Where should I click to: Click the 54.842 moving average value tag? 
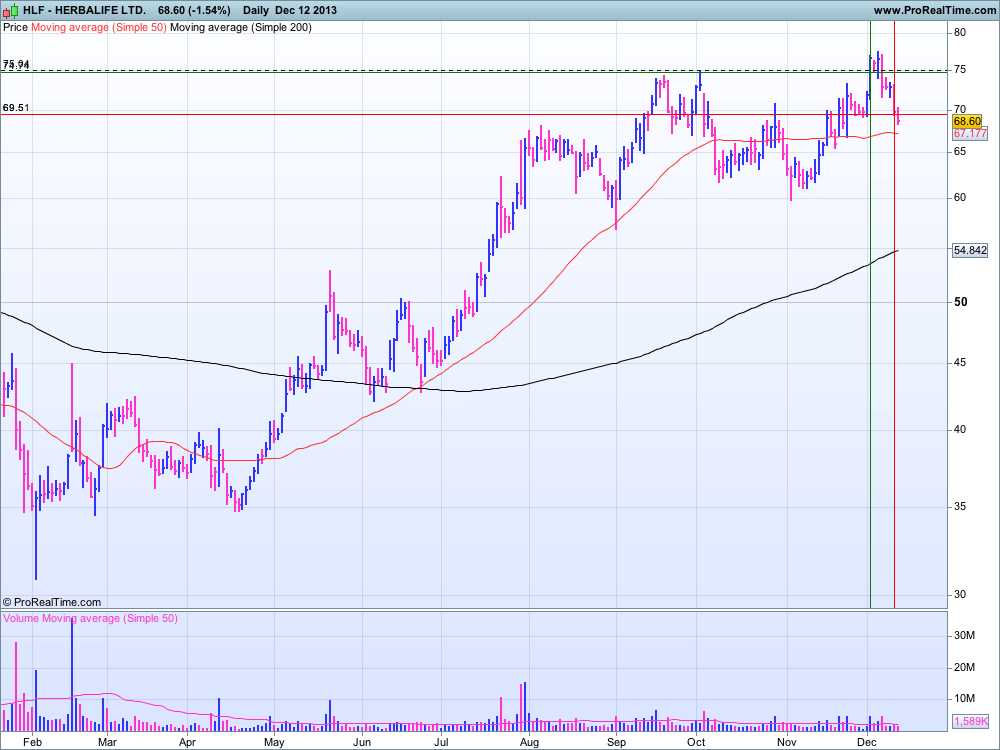(x=970, y=251)
